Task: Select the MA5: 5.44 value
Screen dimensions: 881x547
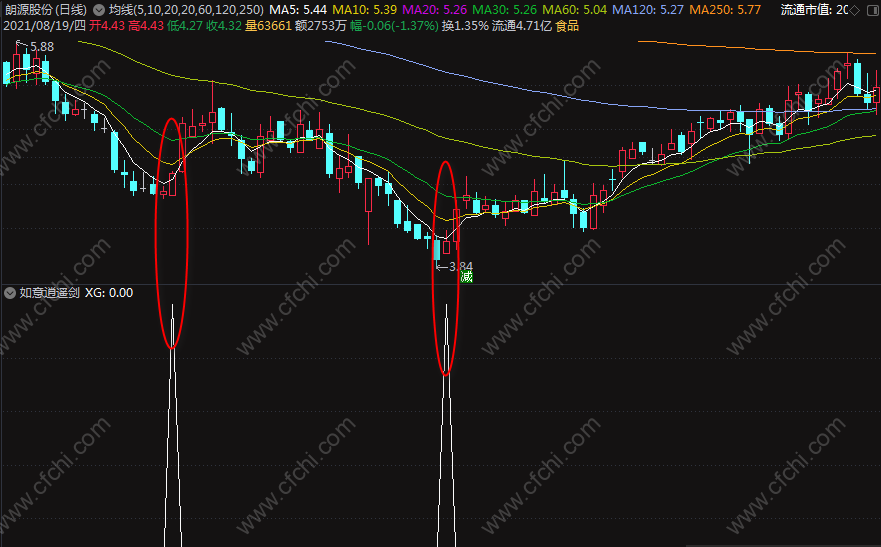Action: [x=298, y=10]
